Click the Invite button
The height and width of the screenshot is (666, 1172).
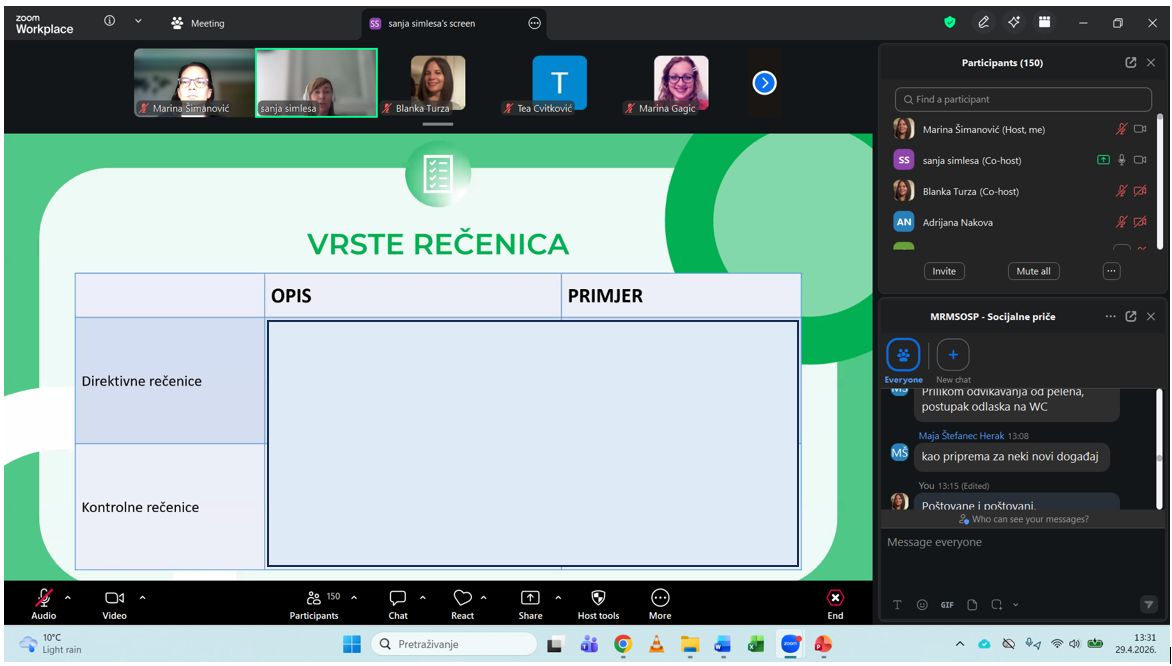944,271
